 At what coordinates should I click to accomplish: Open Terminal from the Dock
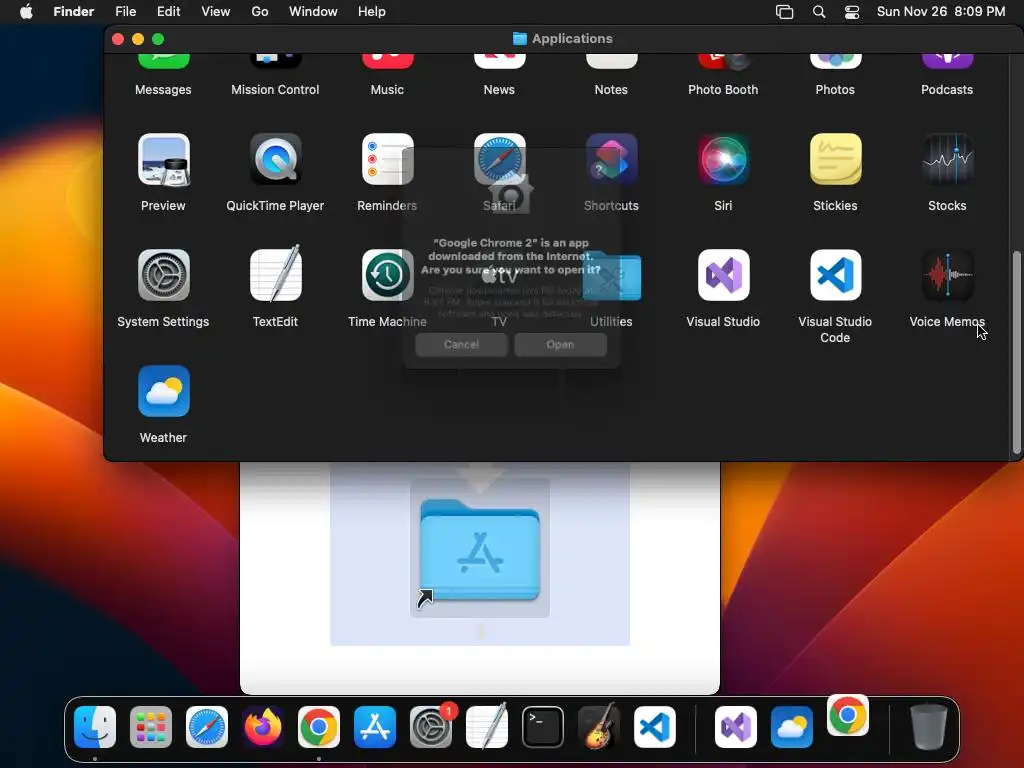543,727
